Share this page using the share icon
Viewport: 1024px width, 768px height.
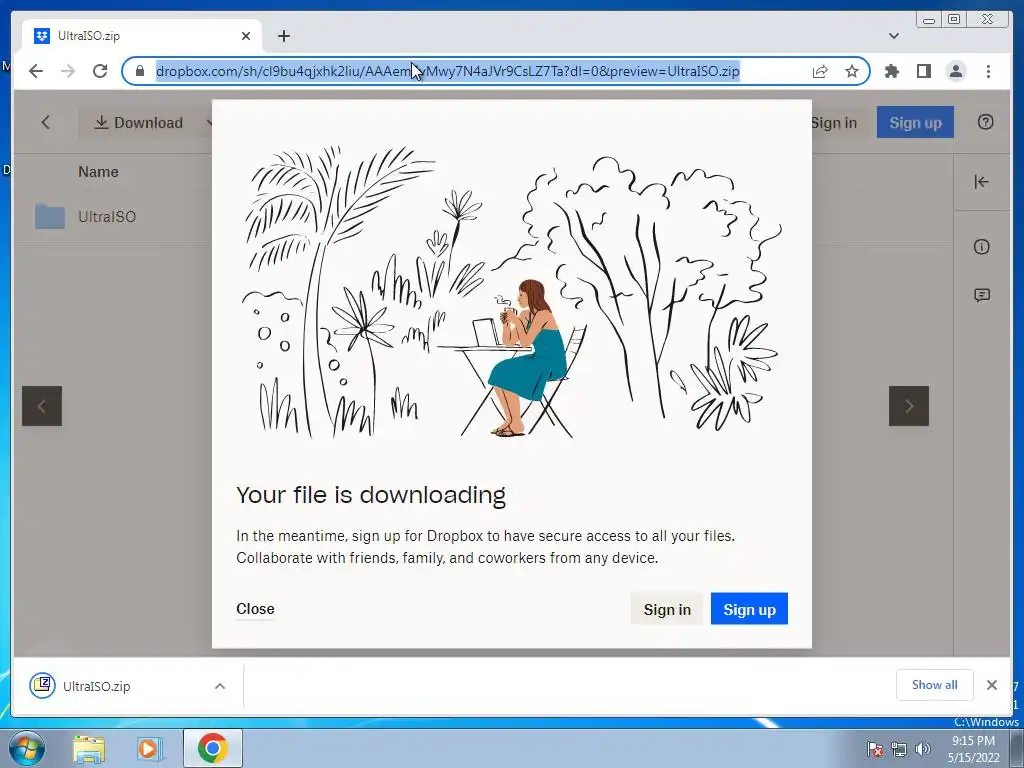820,71
